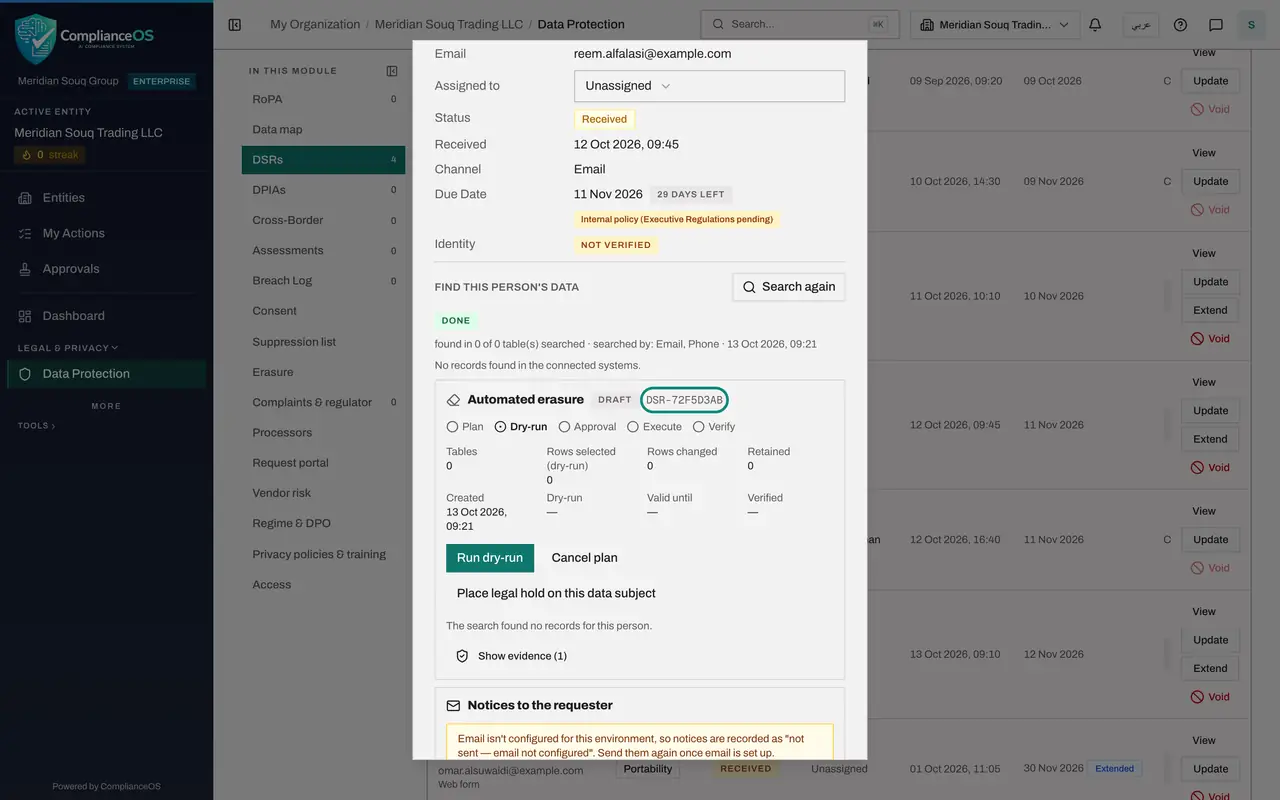Focus the top search field
Viewport: 1280px width, 800px height.
(799, 25)
